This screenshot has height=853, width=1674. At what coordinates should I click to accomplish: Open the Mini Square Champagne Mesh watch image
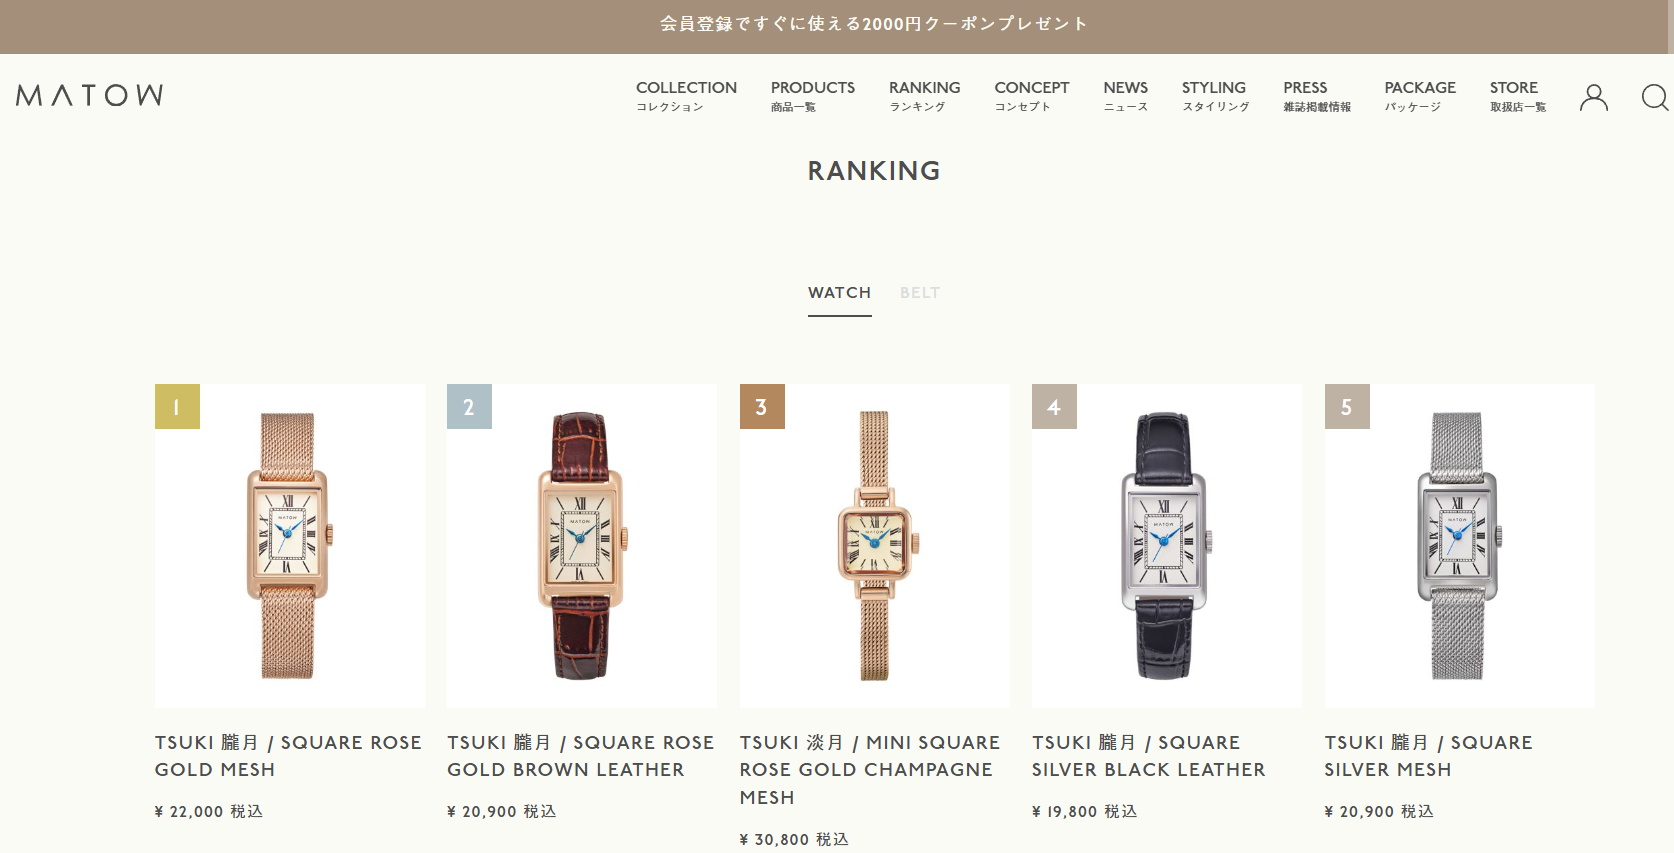click(x=875, y=546)
